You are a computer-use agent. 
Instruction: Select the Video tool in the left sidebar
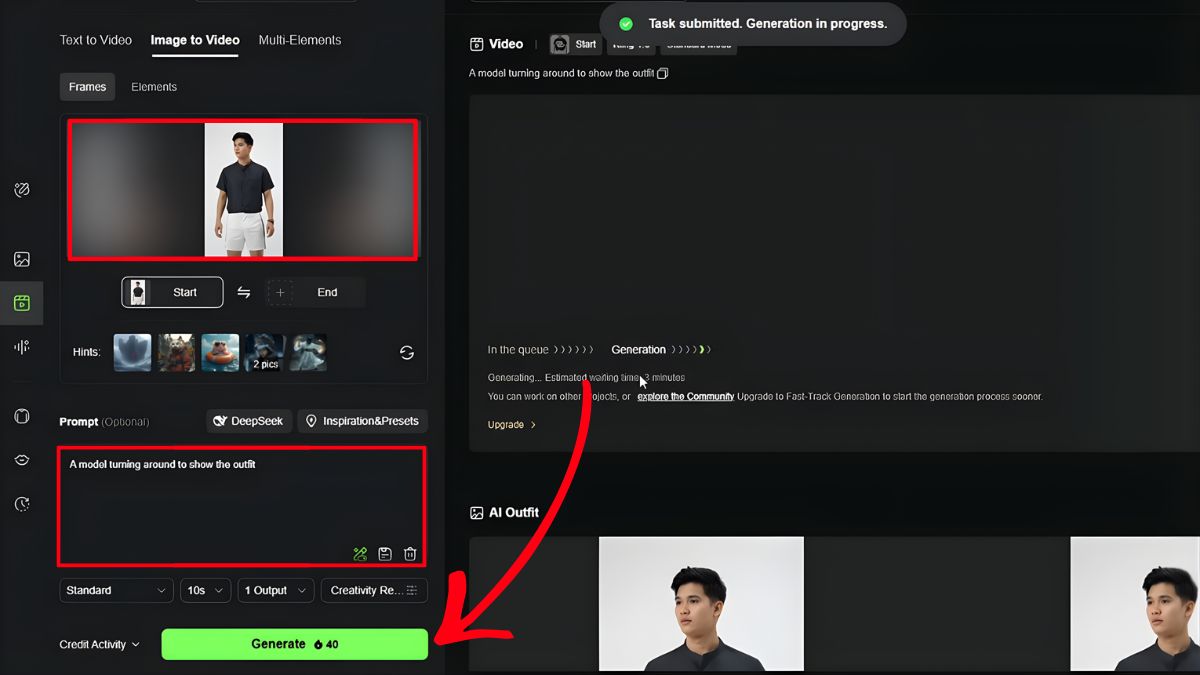point(22,304)
